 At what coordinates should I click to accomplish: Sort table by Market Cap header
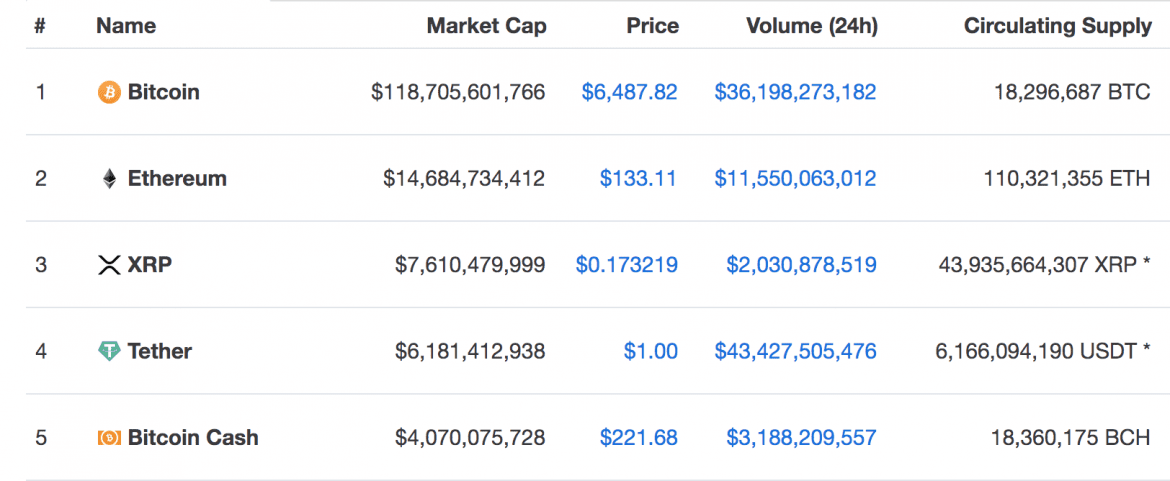point(486,26)
